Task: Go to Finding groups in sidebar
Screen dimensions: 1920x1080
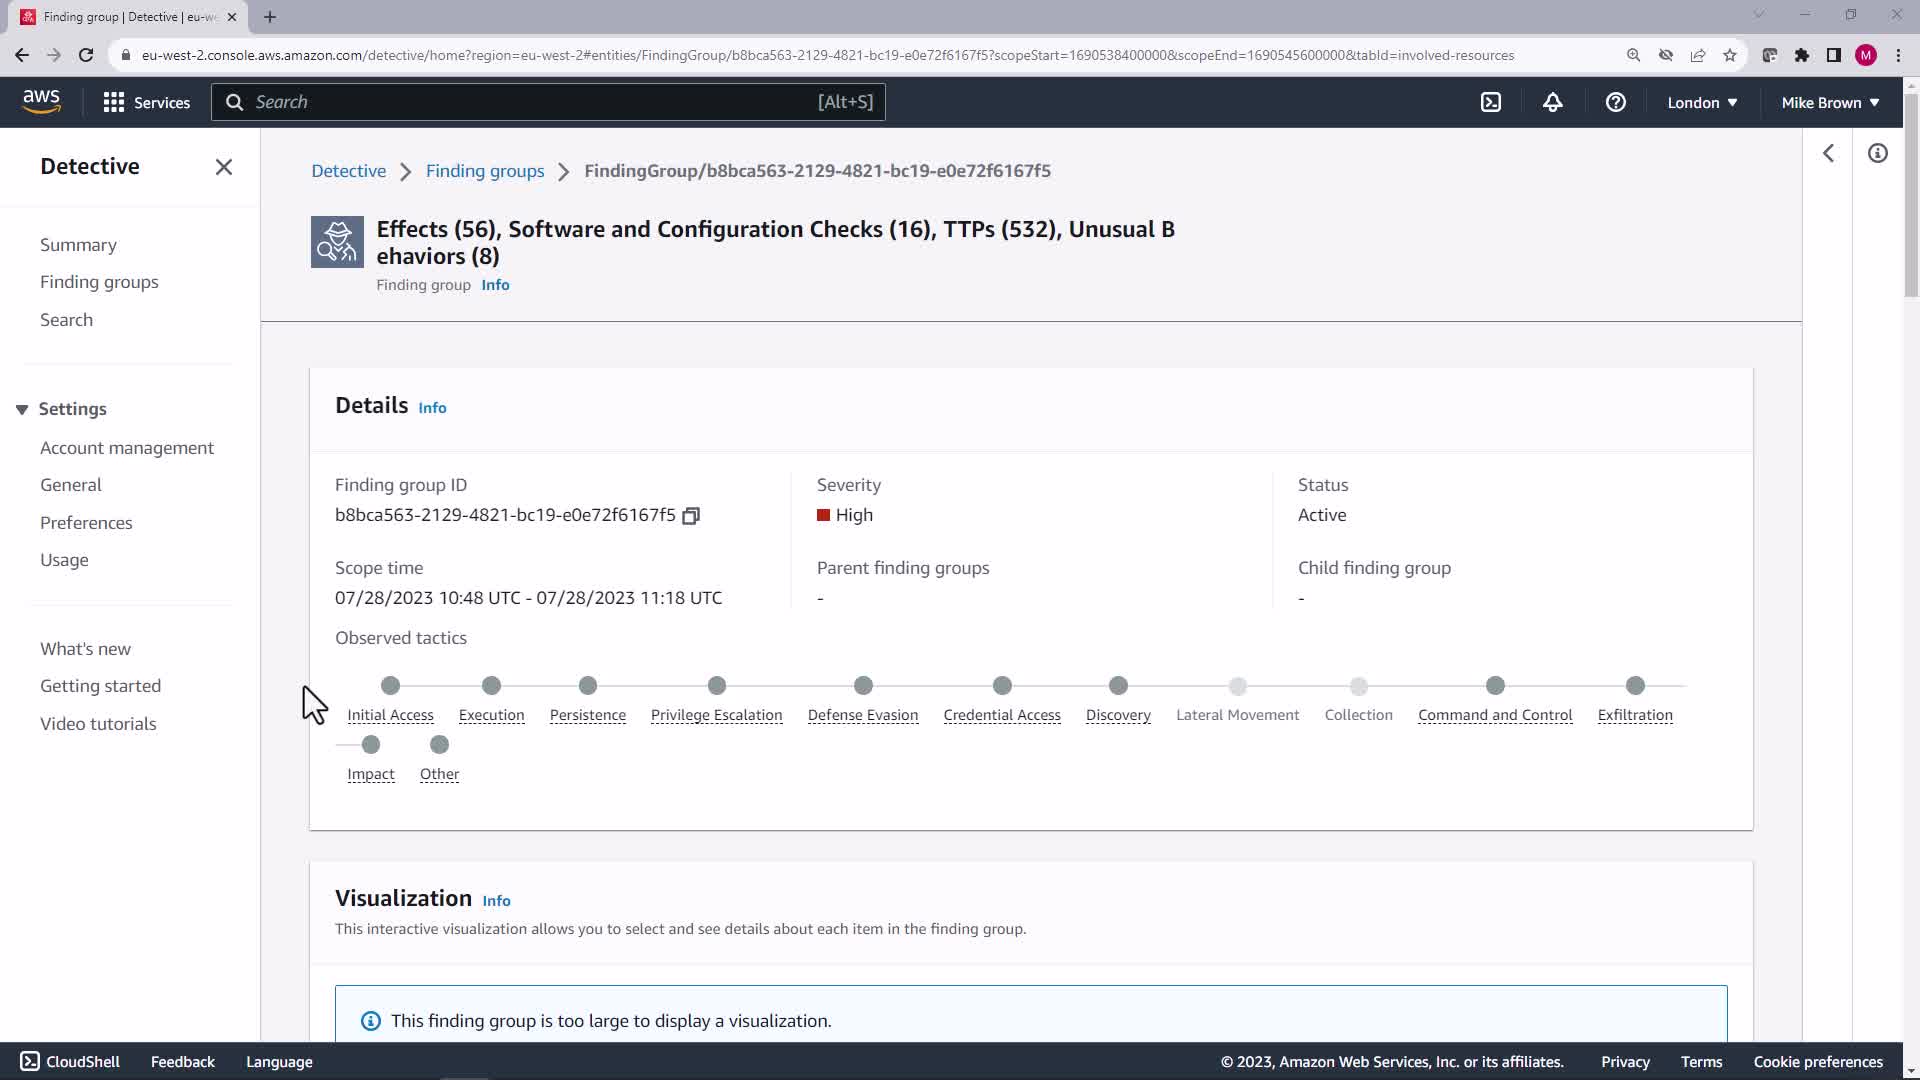Action: click(x=99, y=282)
